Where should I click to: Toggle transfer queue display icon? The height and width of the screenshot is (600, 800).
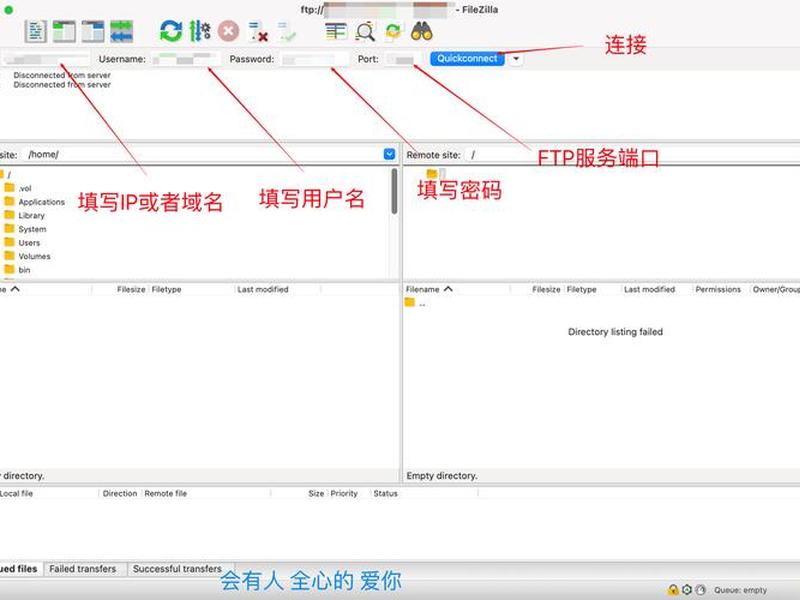(x=121, y=32)
